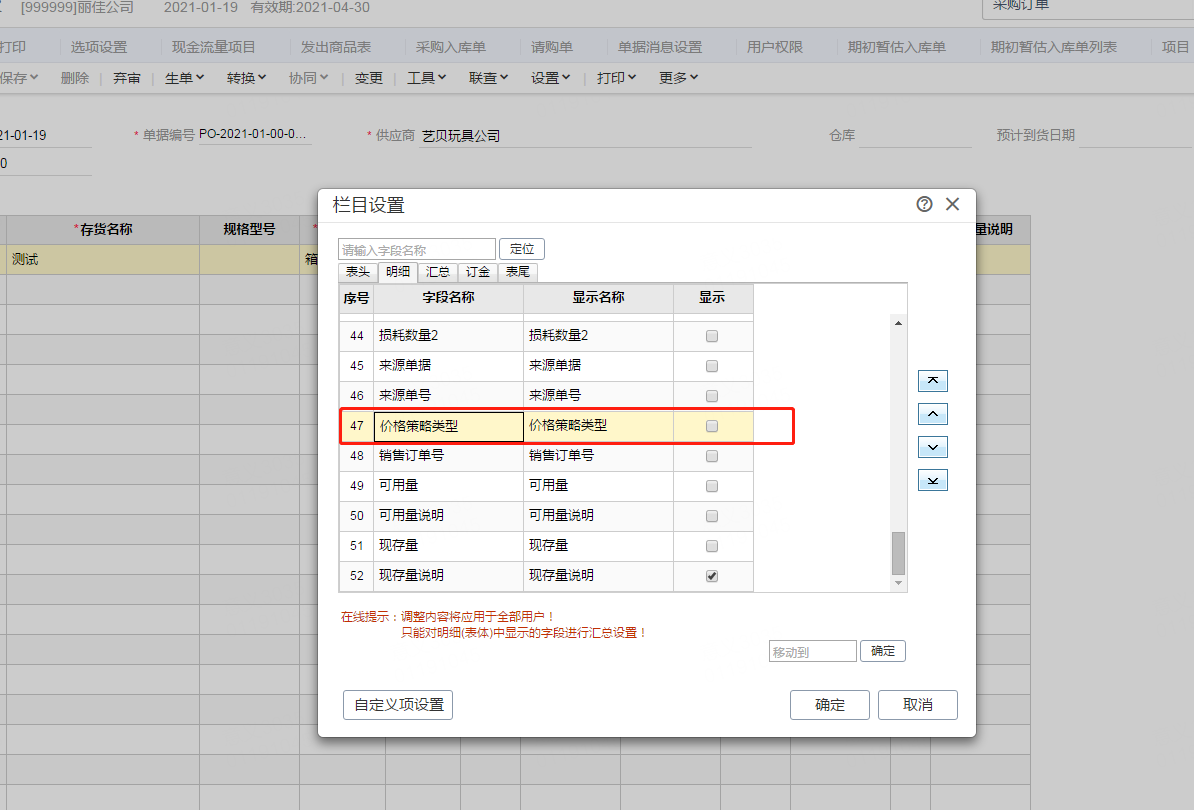1194x810 pixels.
Task: Open the 转换 dropdown menu
Action: pos(246,78)
